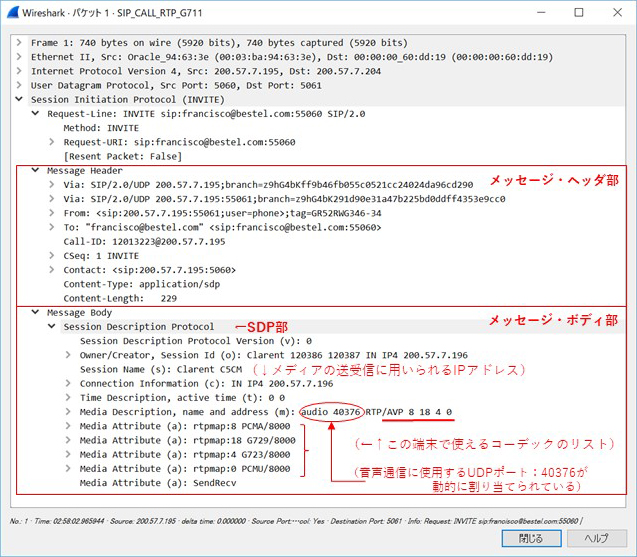Screen dimensions: 637x557
Task: Collapse the Message Header section
Action: [36, 170]
